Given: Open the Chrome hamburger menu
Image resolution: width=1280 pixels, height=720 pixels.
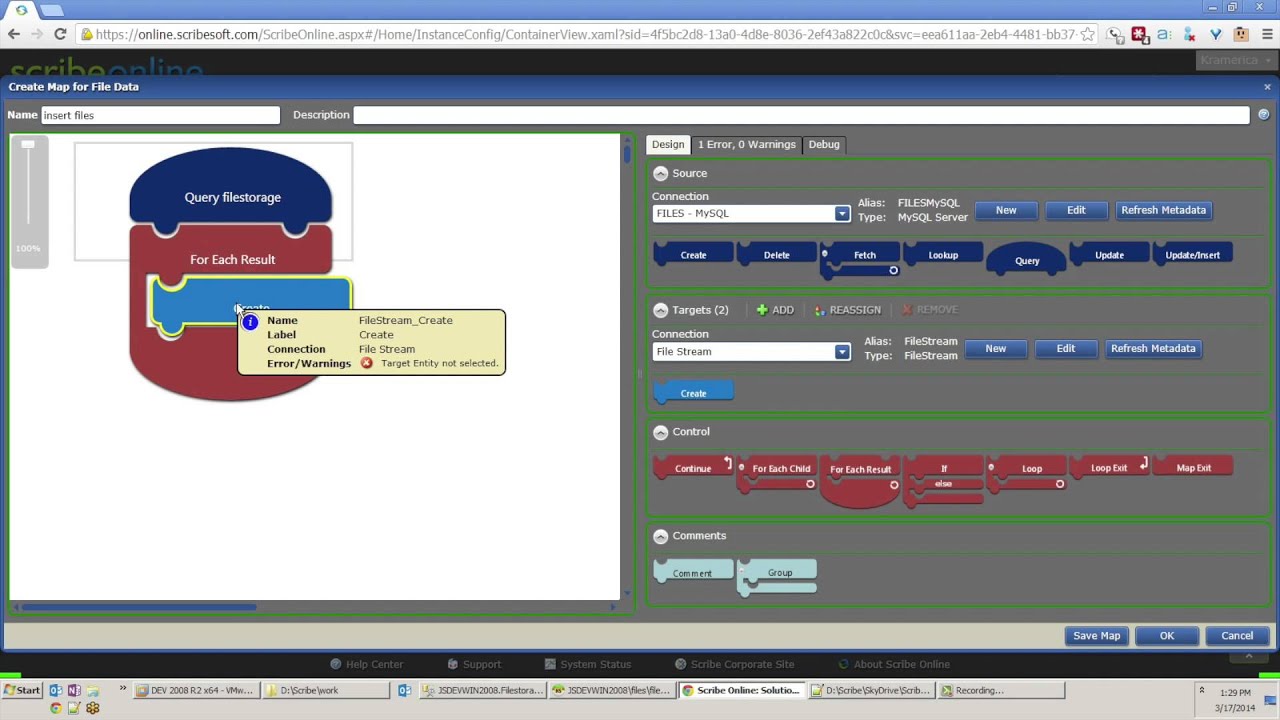Looking at the screenshot, I should [1265, 34].
